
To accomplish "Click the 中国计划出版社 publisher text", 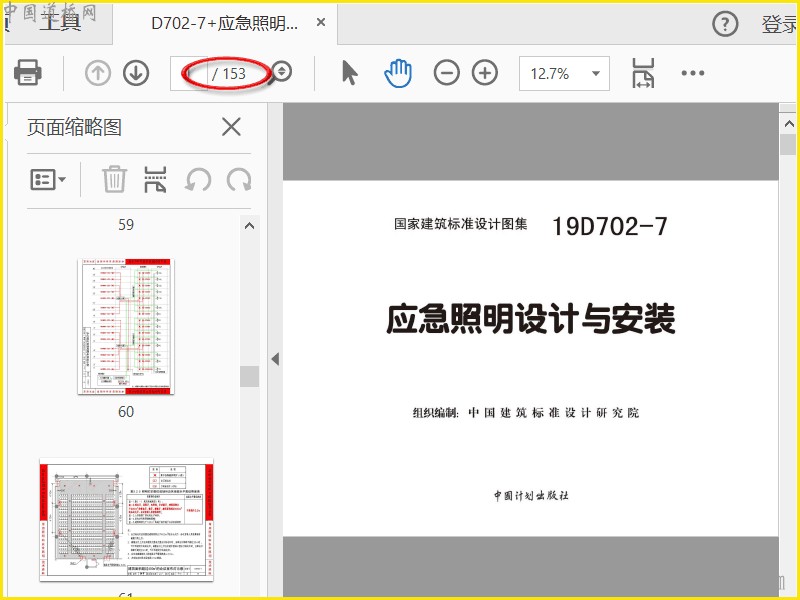I will tap(531, 495).
